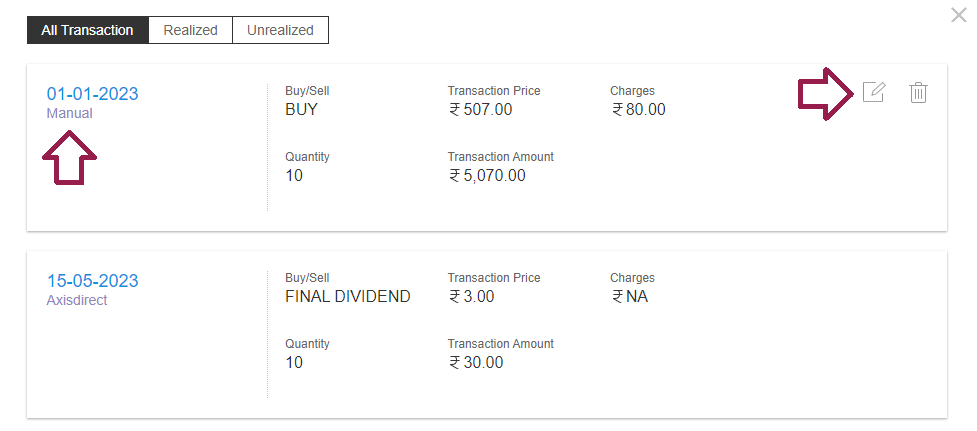Click the ₹NA charges value
This screenshot has height=431, width=977.
tap(630, 296)
